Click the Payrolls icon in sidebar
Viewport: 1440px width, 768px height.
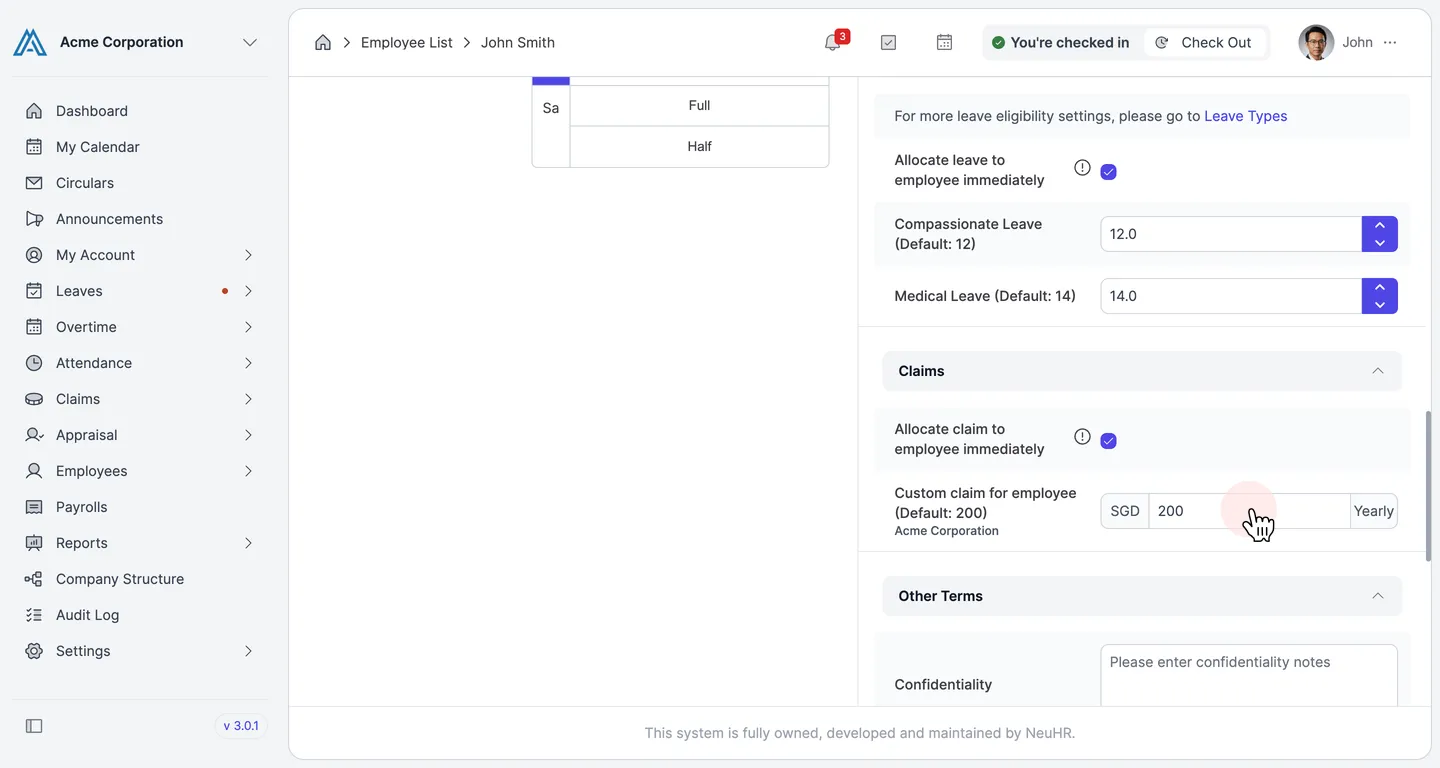[x=34, y=507]
